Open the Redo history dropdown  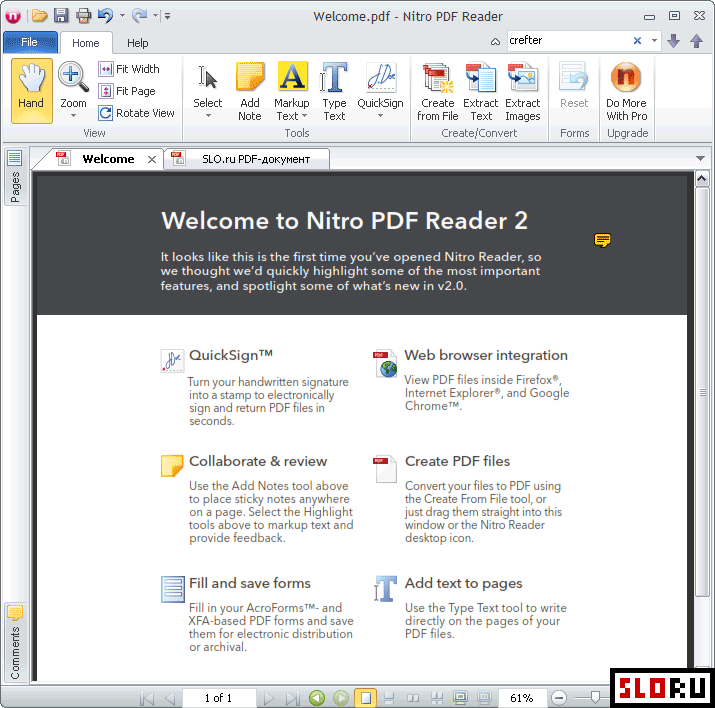tap(155, 16)
